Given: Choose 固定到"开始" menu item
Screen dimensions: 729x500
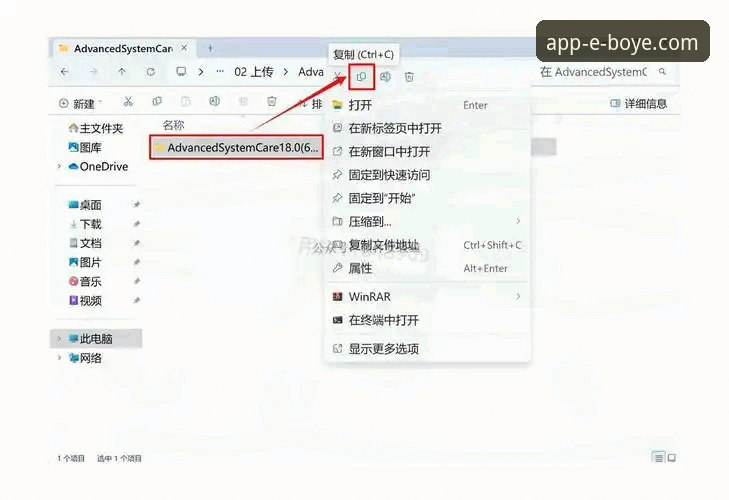Looking at the screenshot, I should (x=428, y=198).
